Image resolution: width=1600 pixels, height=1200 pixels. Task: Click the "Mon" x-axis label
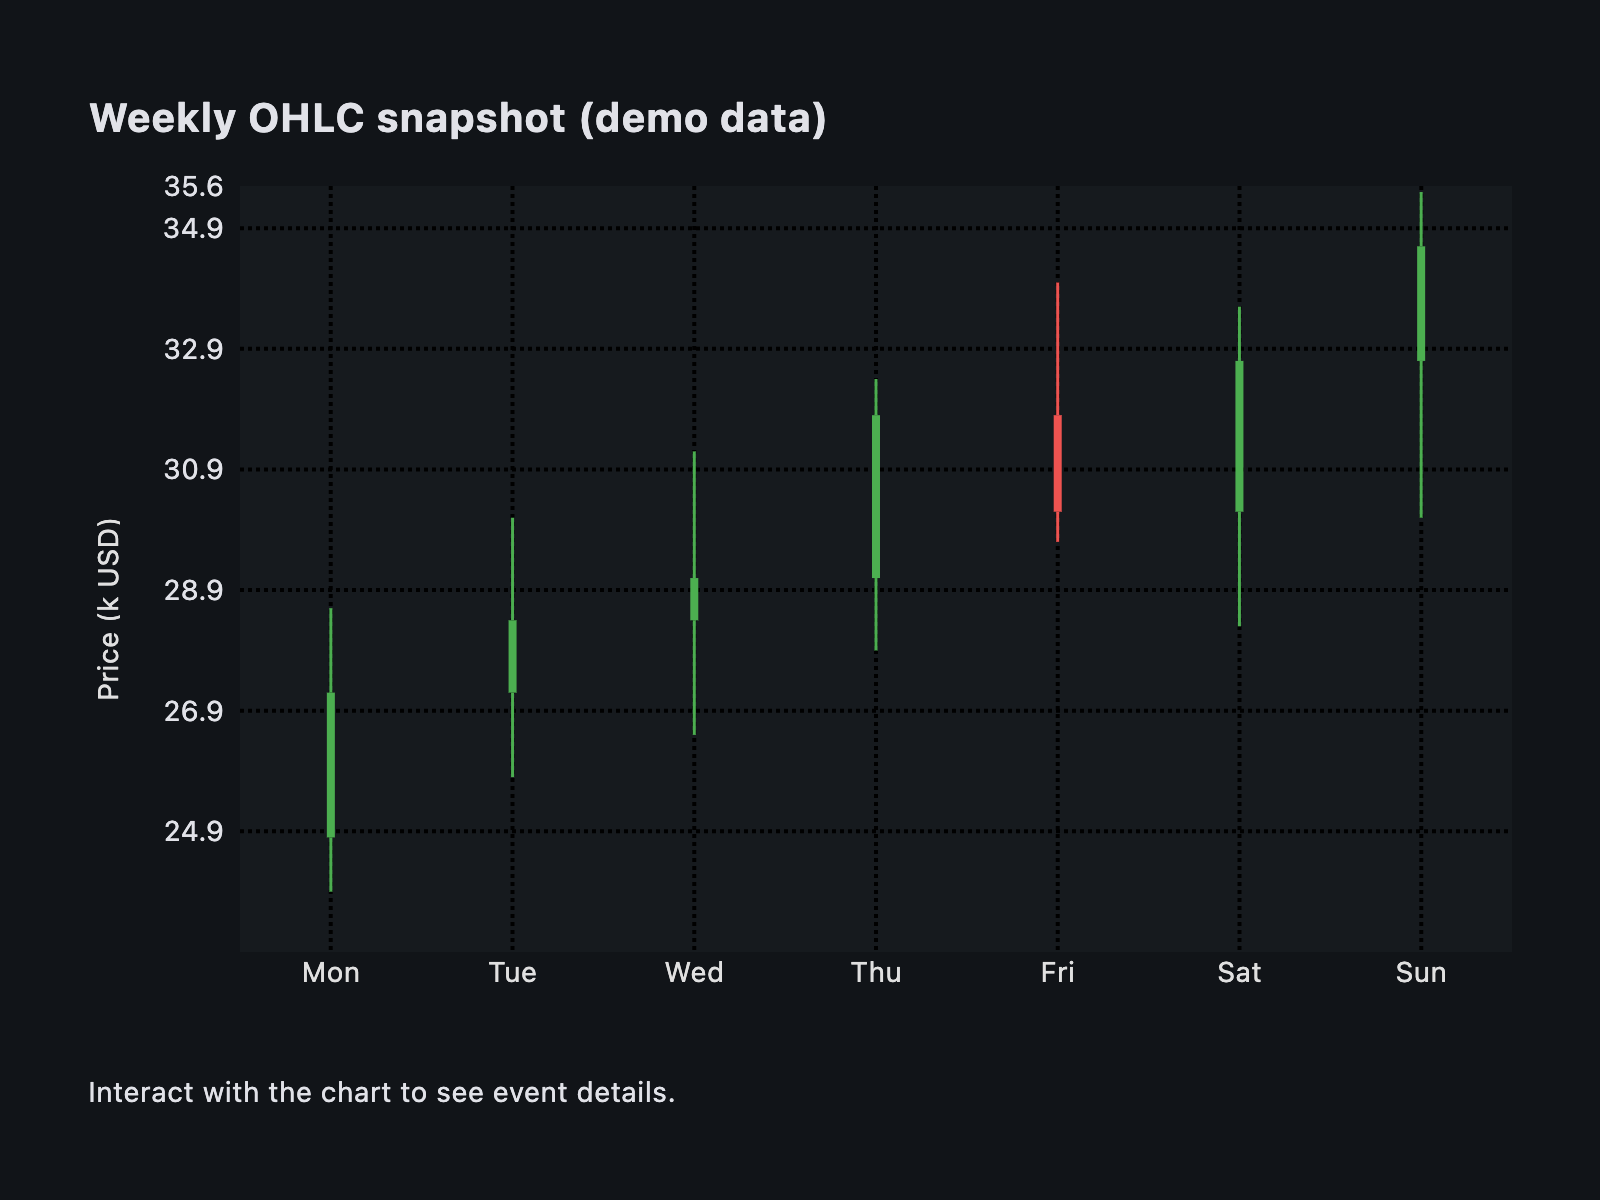[331, 972]
